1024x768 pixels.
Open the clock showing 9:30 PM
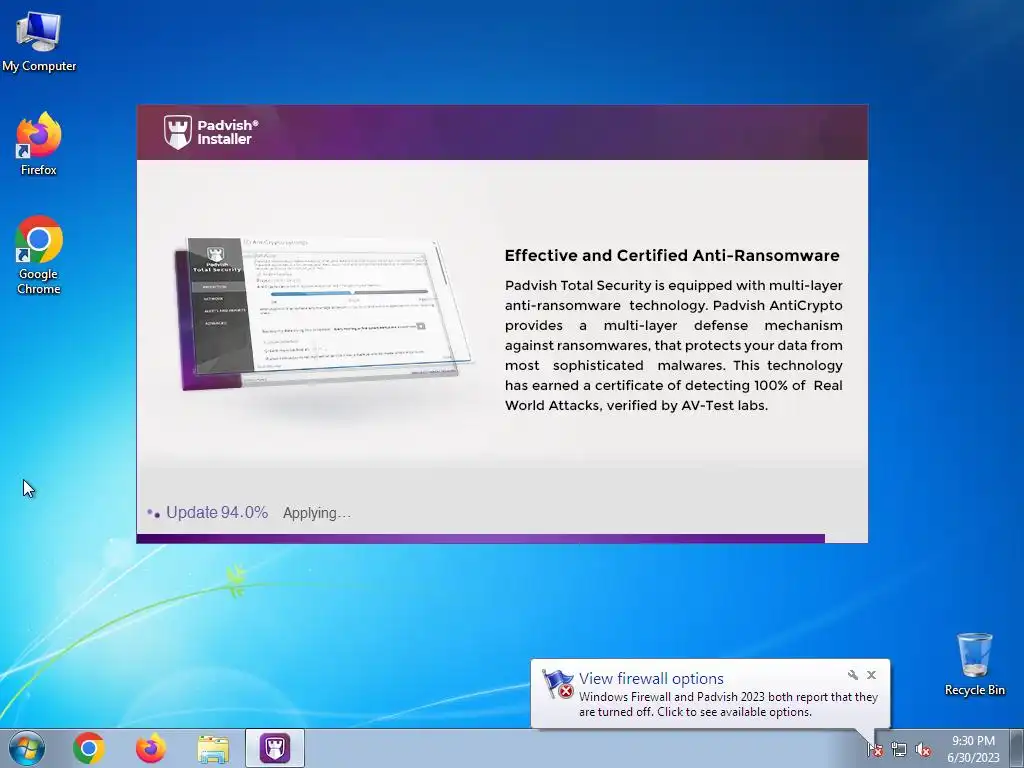click(973, 749)
